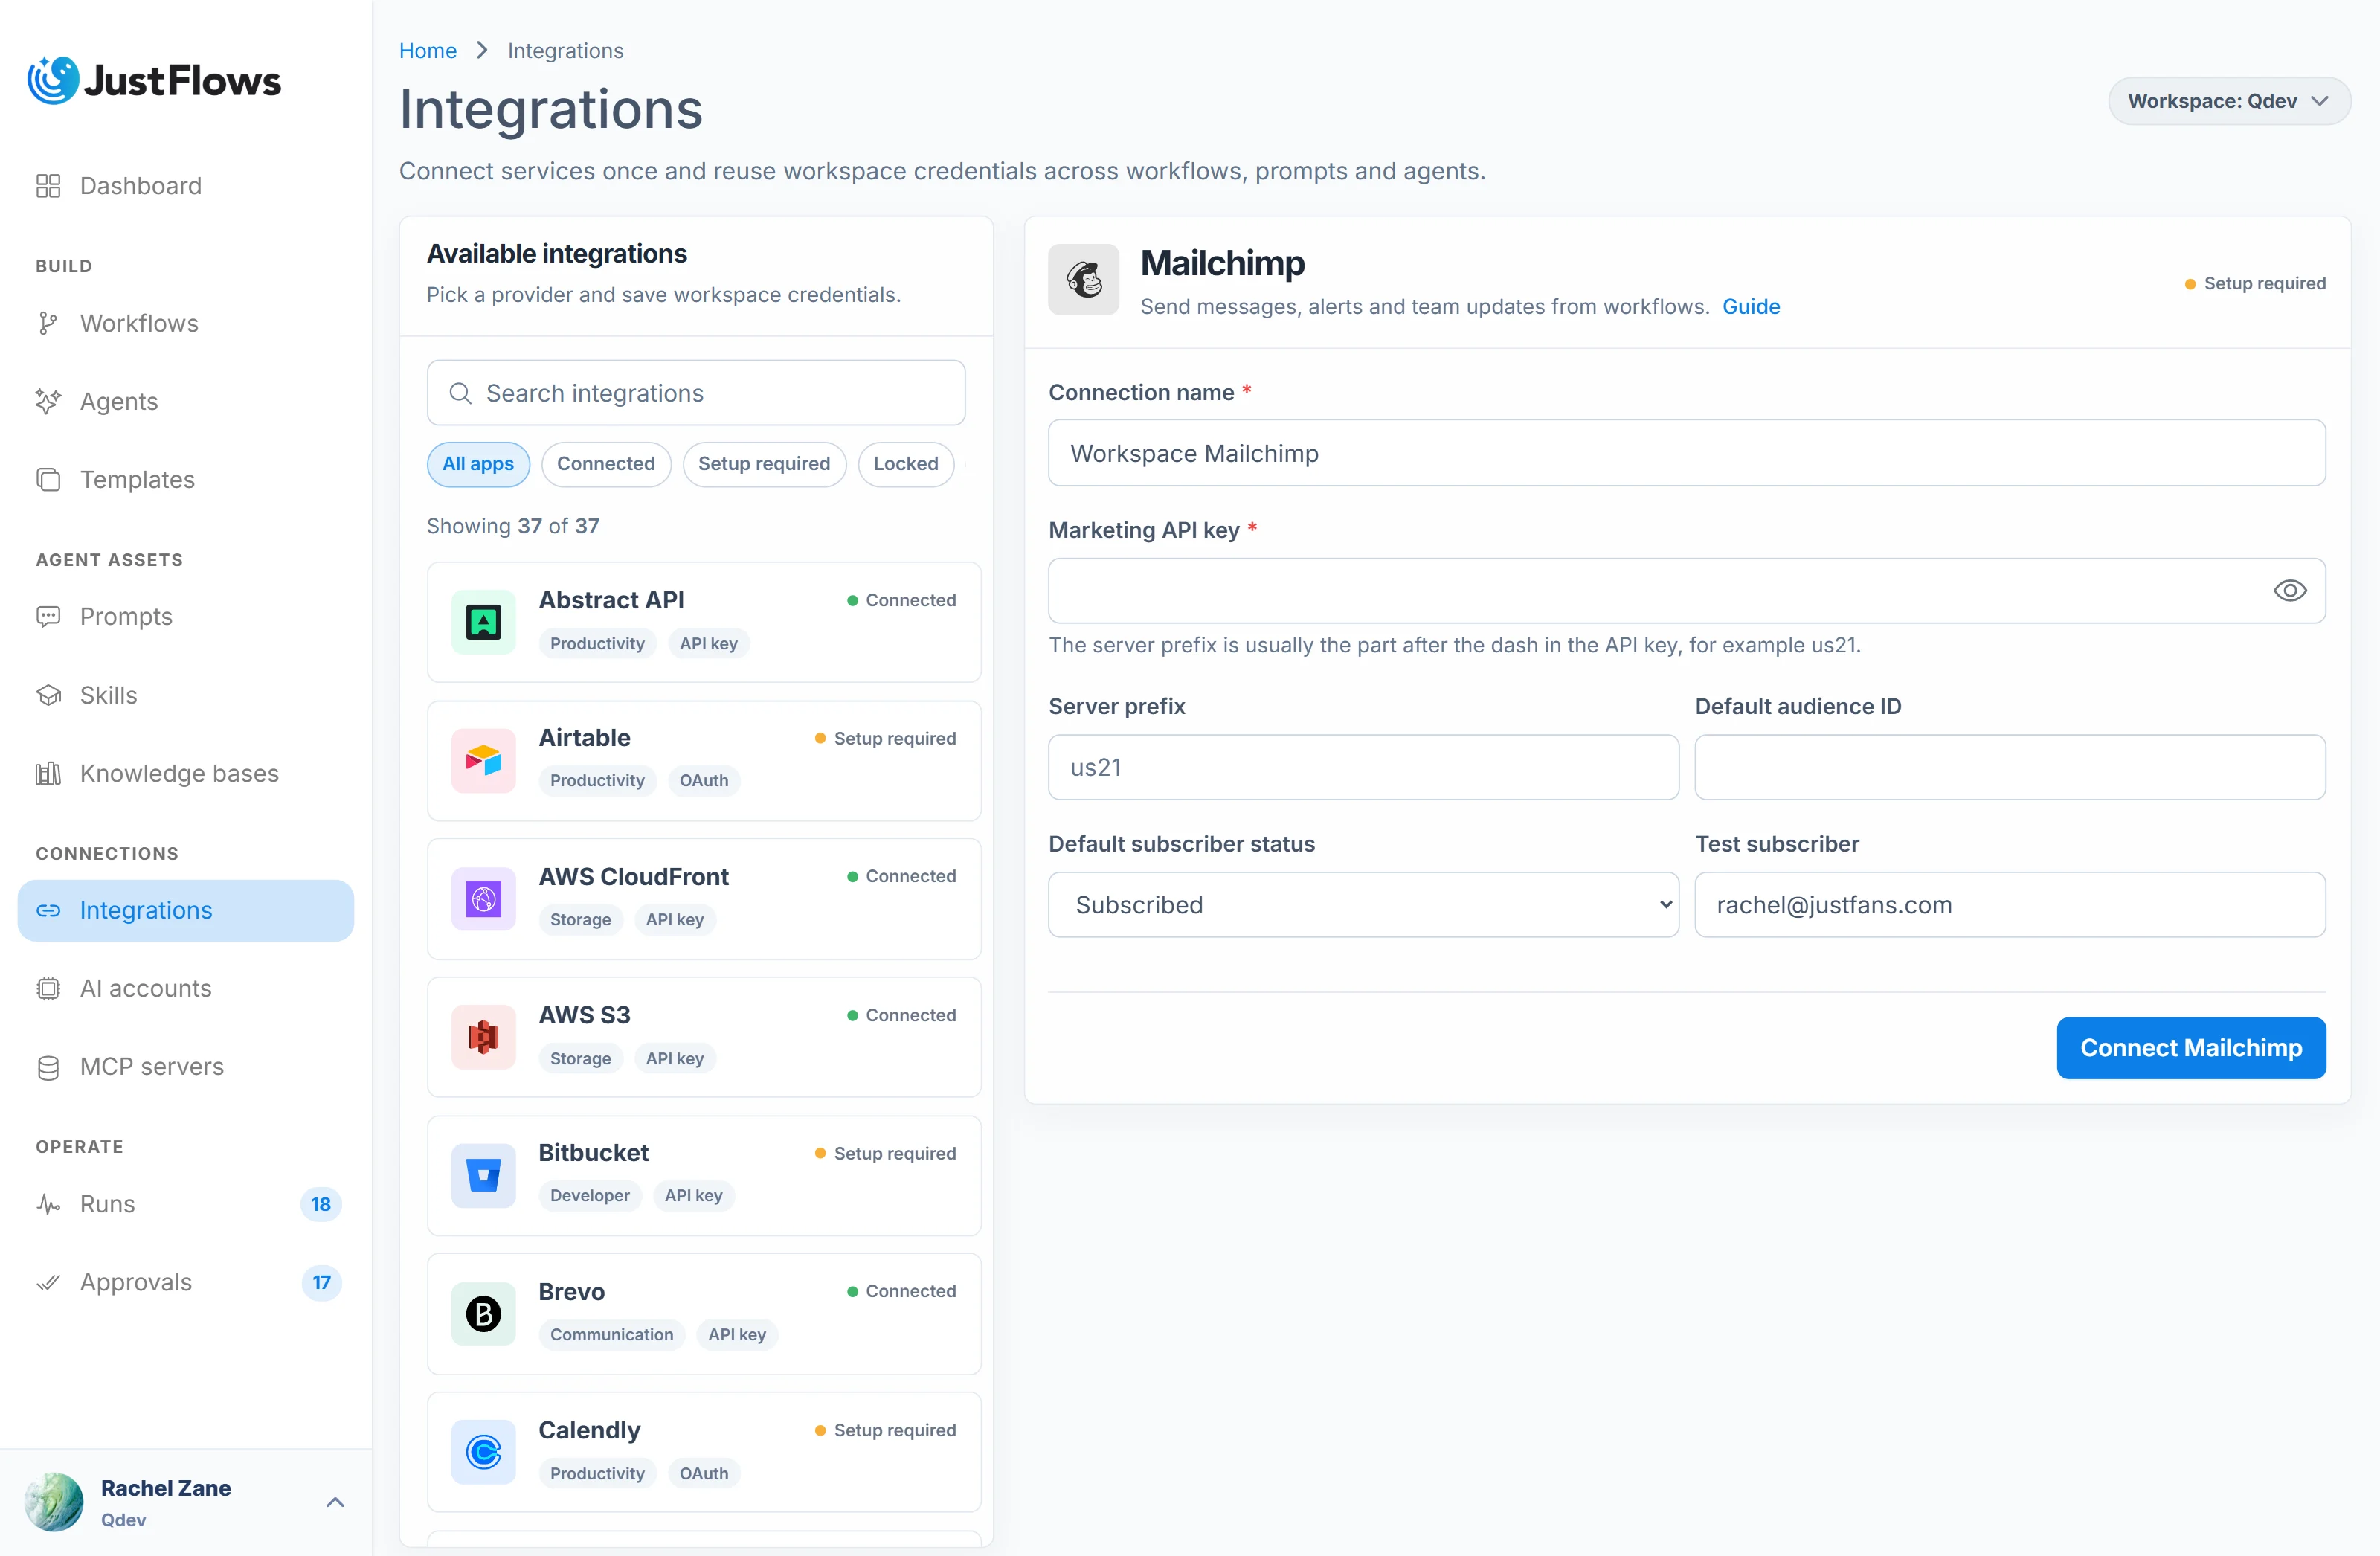Go to the Agents section
2380x1556 pixels.
tap(186, 402)
